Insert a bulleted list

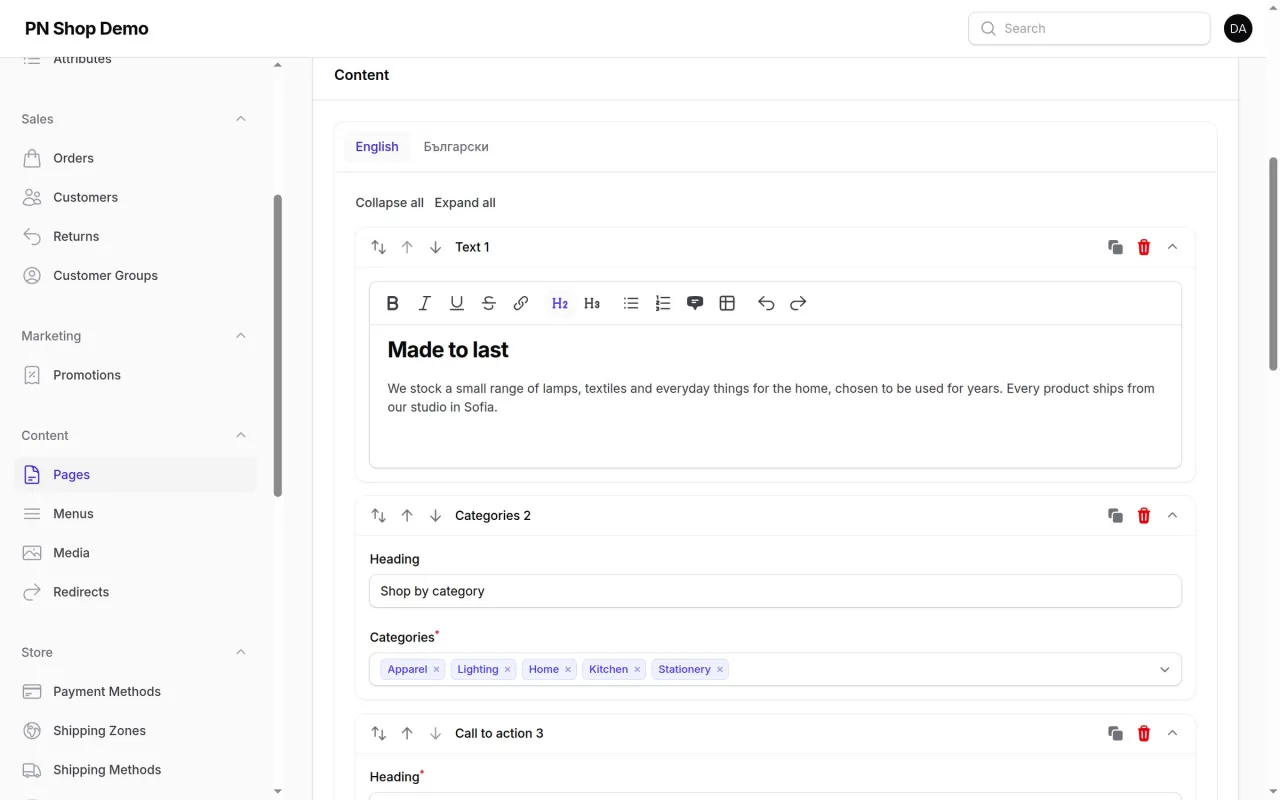[631, 303]
